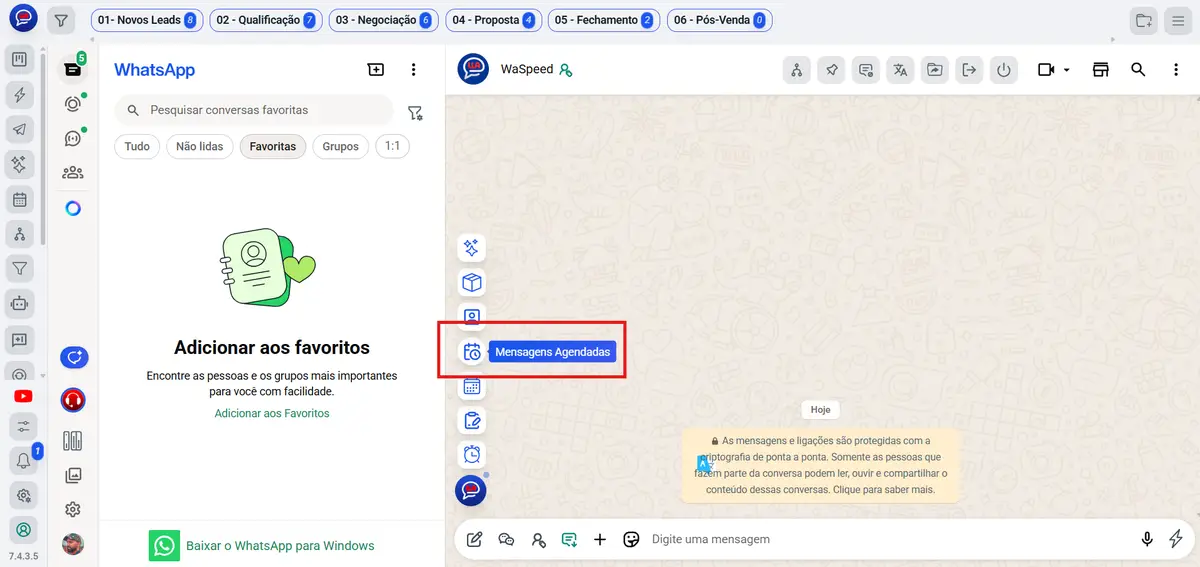Open the 02 - Qualificação funnel stage
This screenshot has width=1200, height=567.
click(266, 20)
